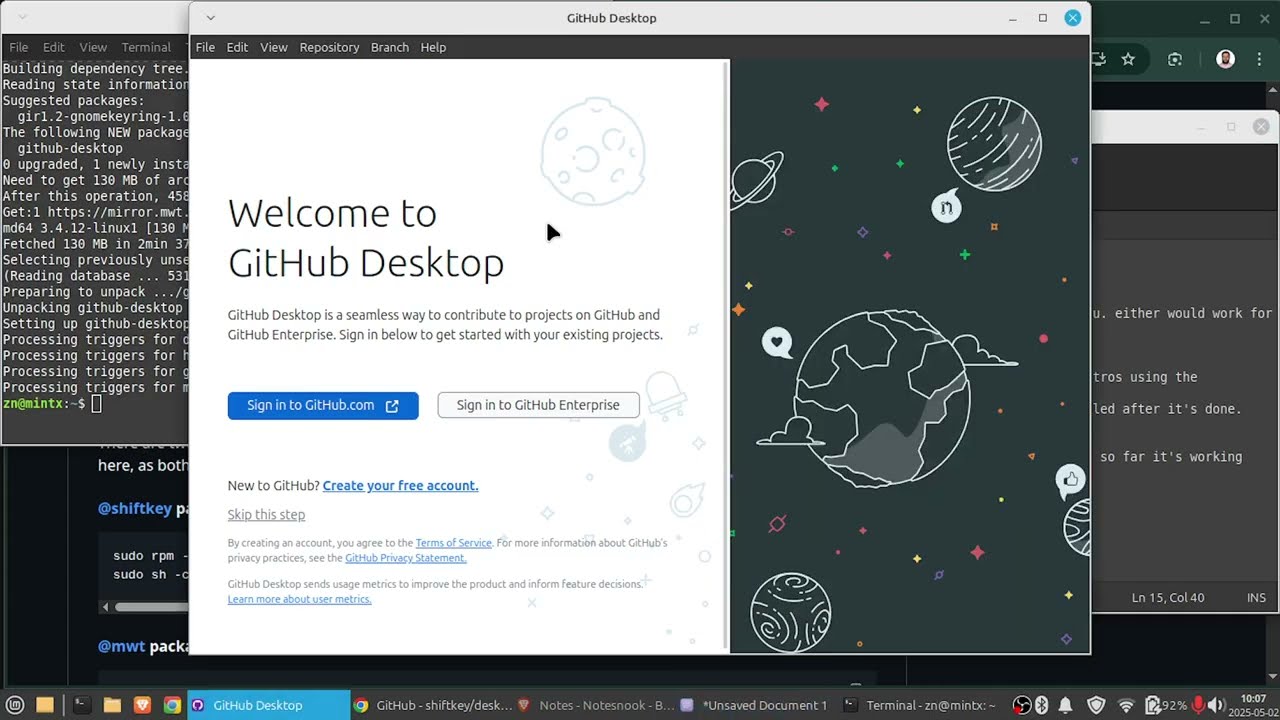Open Learn more about user metrics link
1280x720 pixels.
tap(299, 599)
